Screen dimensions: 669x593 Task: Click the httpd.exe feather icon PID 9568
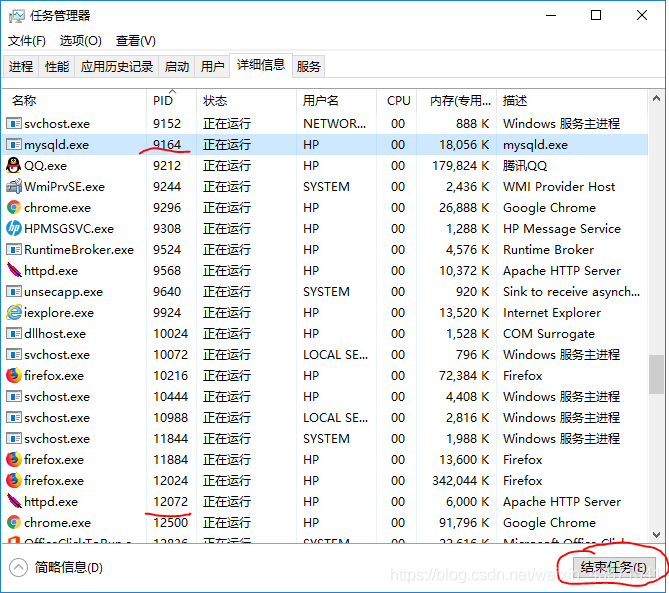pos(14,270)
